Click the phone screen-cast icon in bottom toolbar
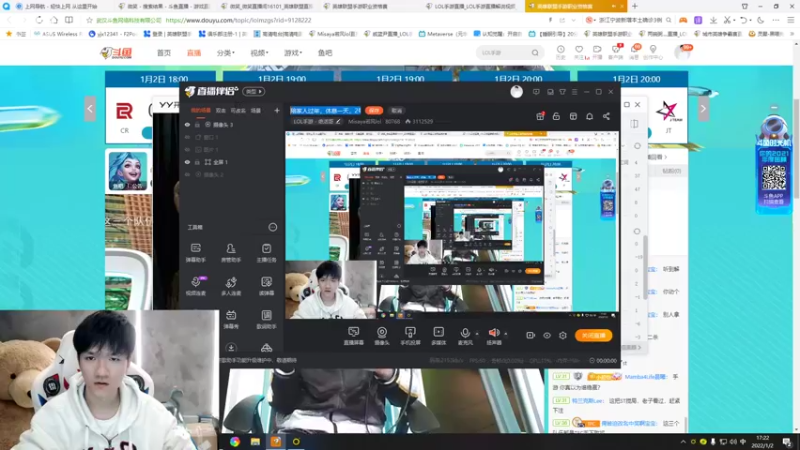Screen dimensions: 800x450 pos(410,336)
